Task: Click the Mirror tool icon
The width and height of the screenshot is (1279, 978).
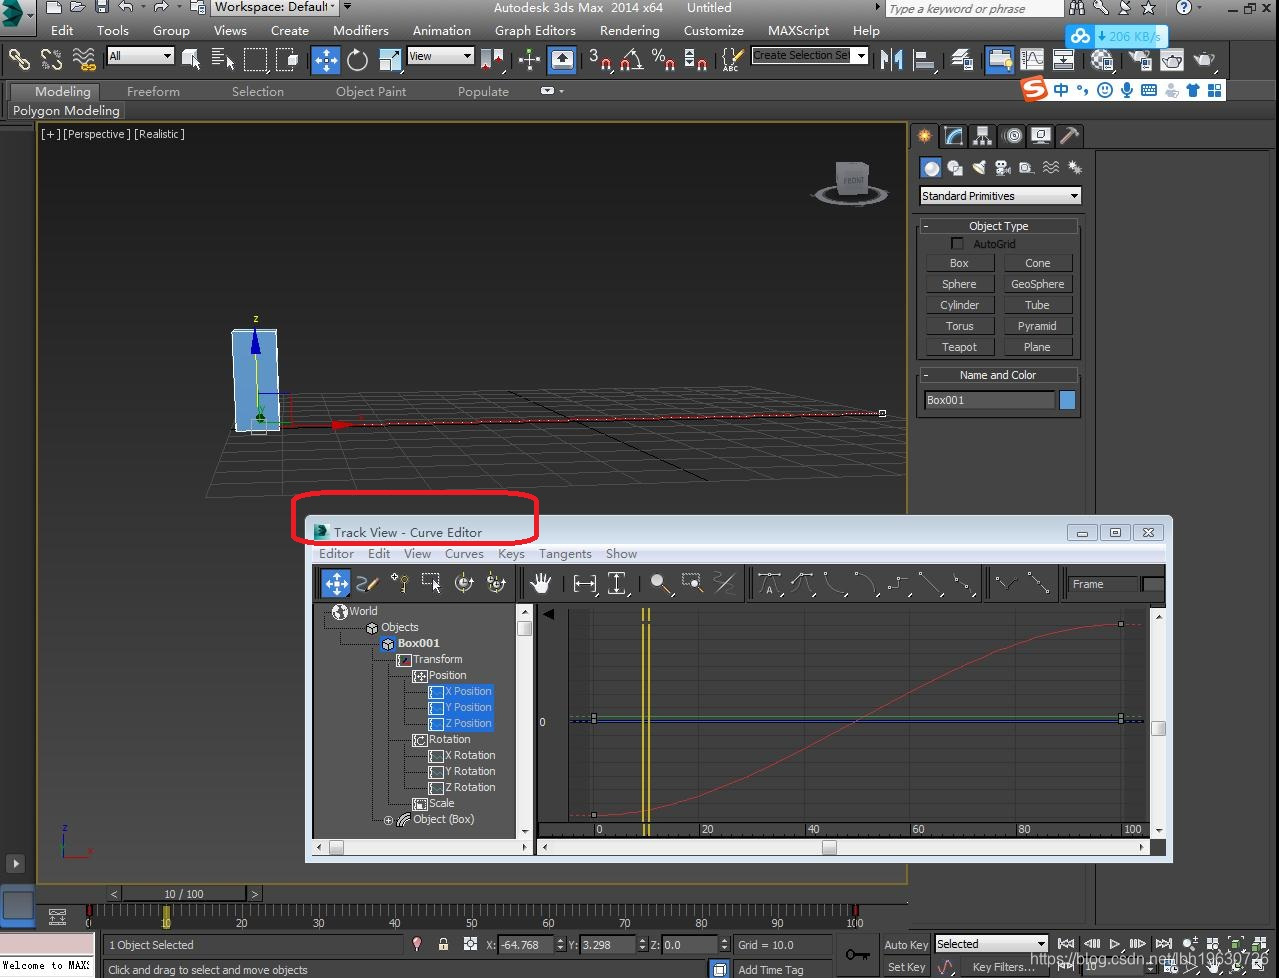Action: pos(890,60)
